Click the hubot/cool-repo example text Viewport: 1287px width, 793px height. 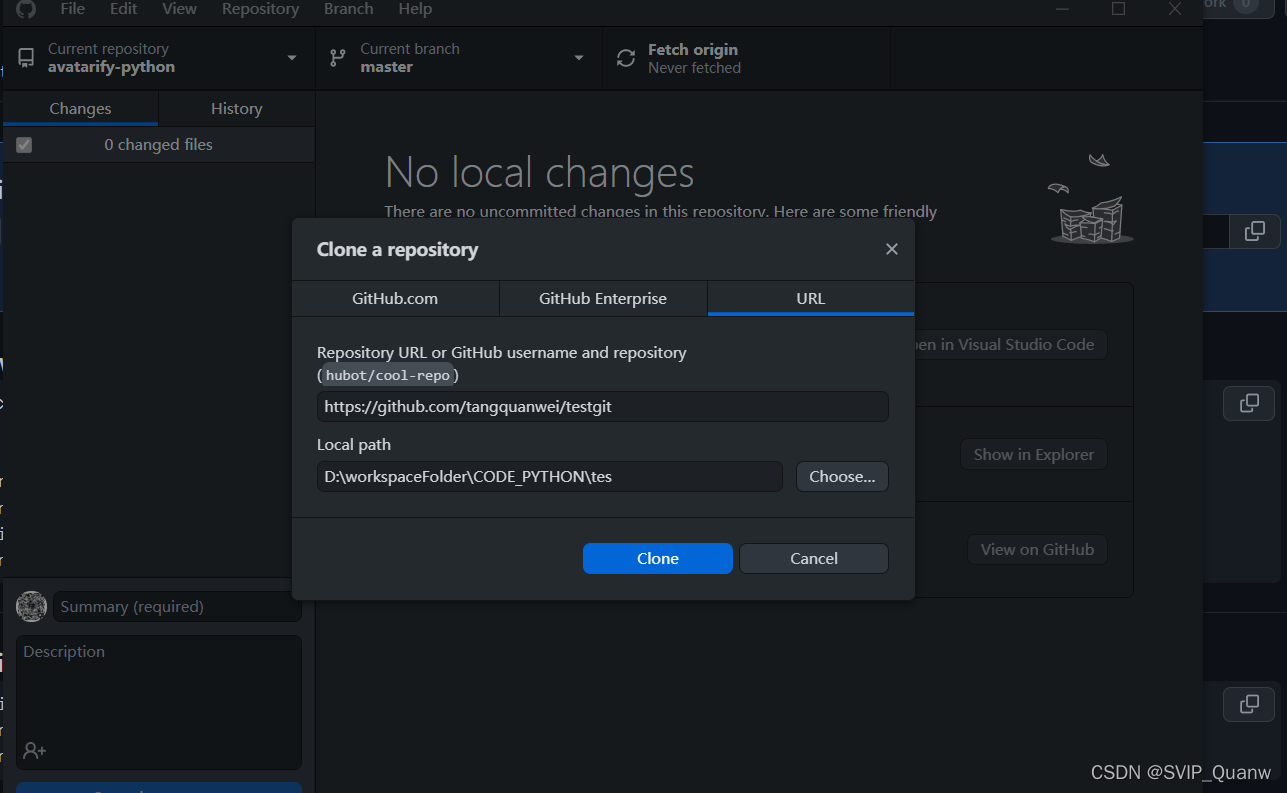pos(387,375)
